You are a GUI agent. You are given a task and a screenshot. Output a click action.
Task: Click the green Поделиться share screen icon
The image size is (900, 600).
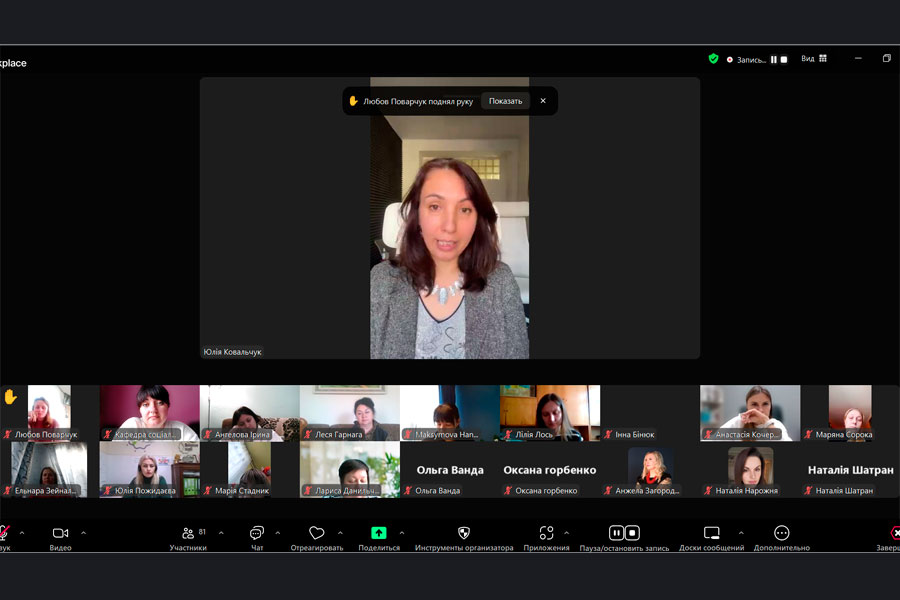379,533
